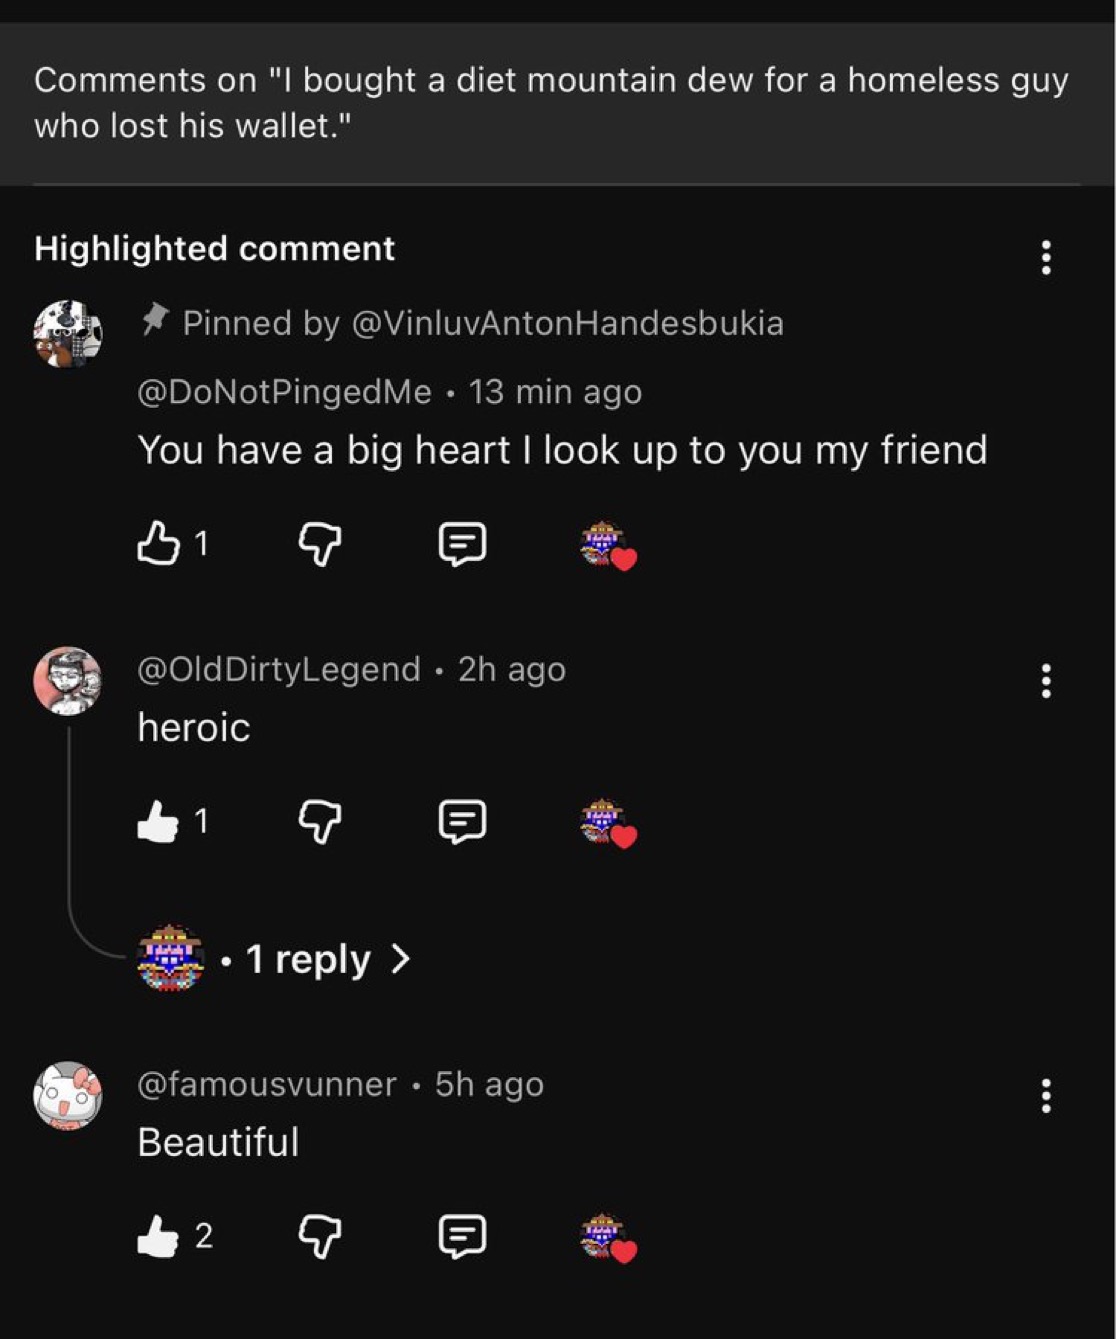Open options menu for the highlighted comment
This screenshot has width=1116, height=1339.
point(1046,257)
